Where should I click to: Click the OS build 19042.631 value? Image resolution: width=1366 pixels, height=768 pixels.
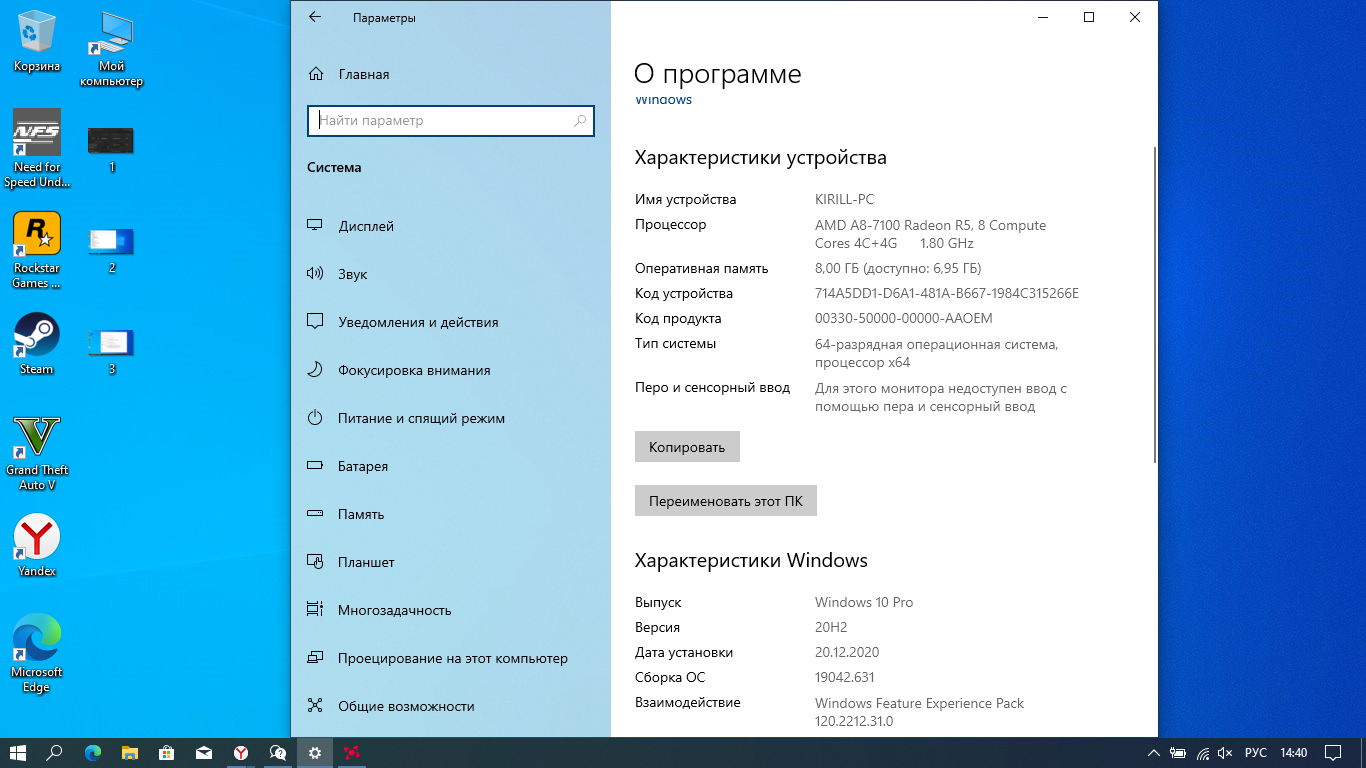[845, 677]
